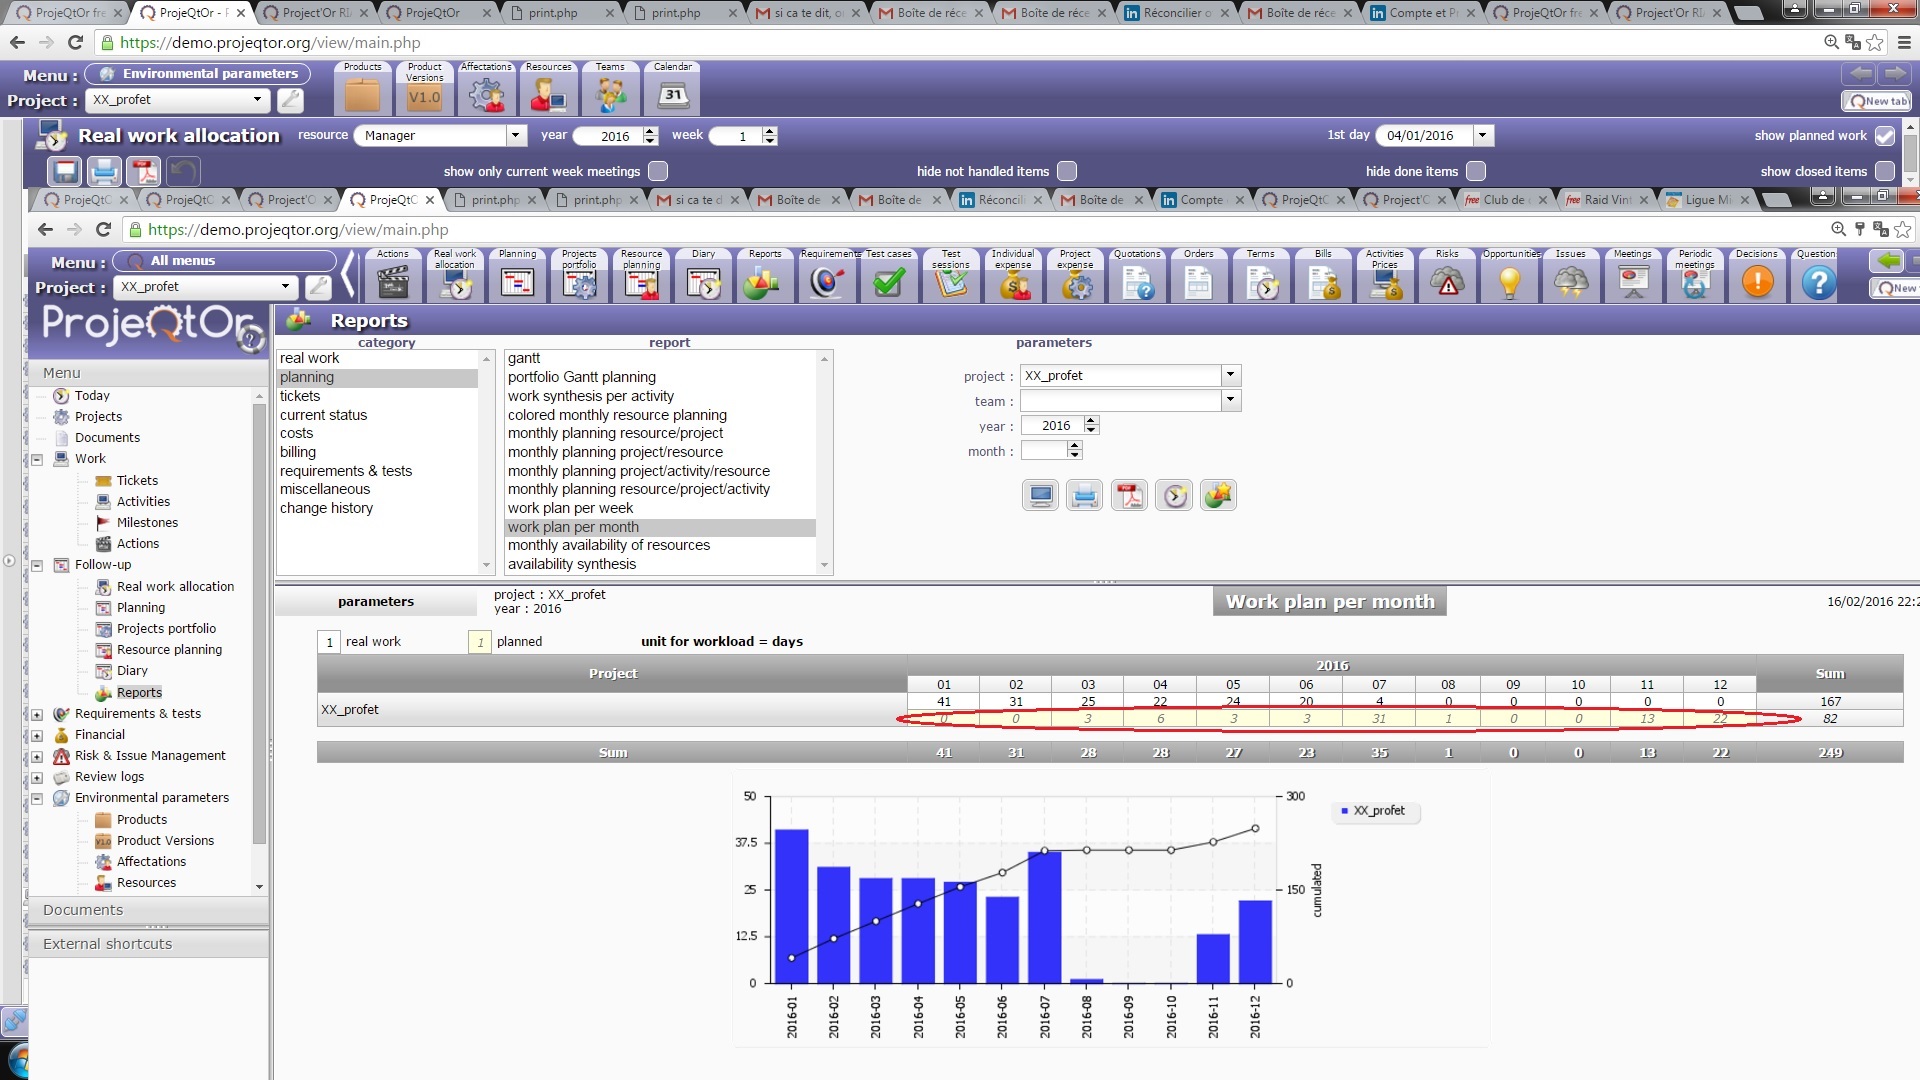This screenshot has height=1080, width=1920.
Task: Display report on screen icon
Action: pos(1040,496)
